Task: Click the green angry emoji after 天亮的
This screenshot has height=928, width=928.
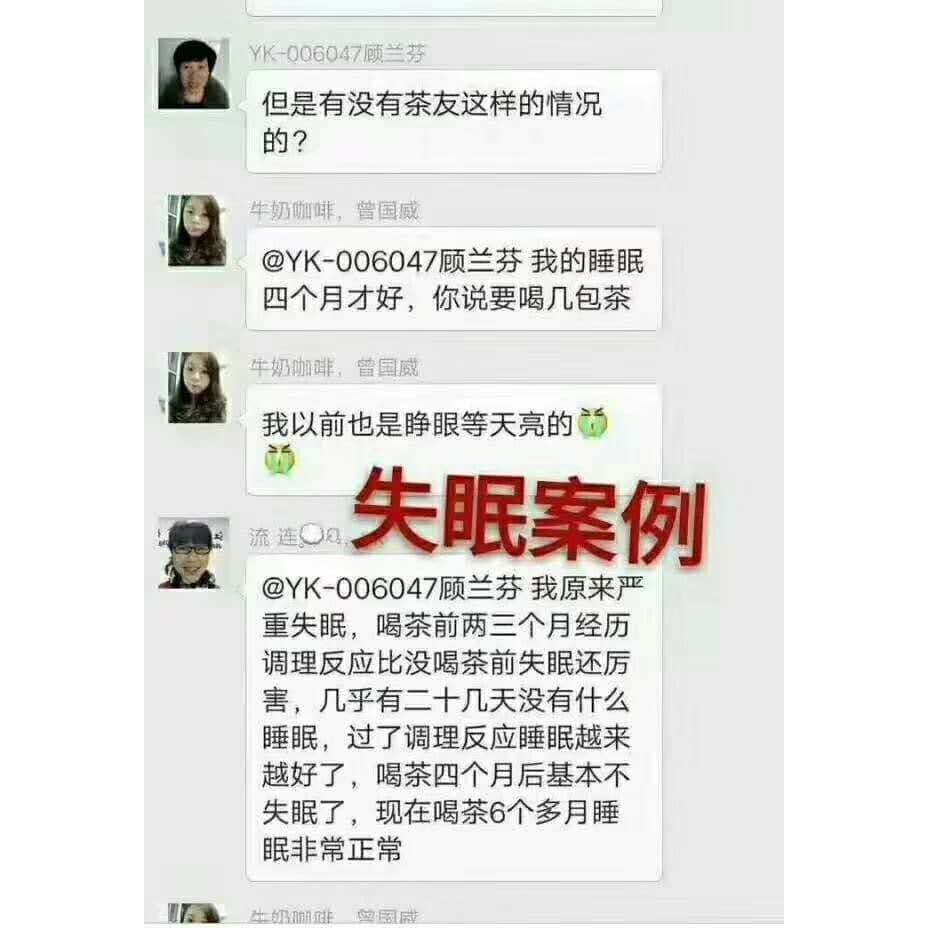Action: 592,424
